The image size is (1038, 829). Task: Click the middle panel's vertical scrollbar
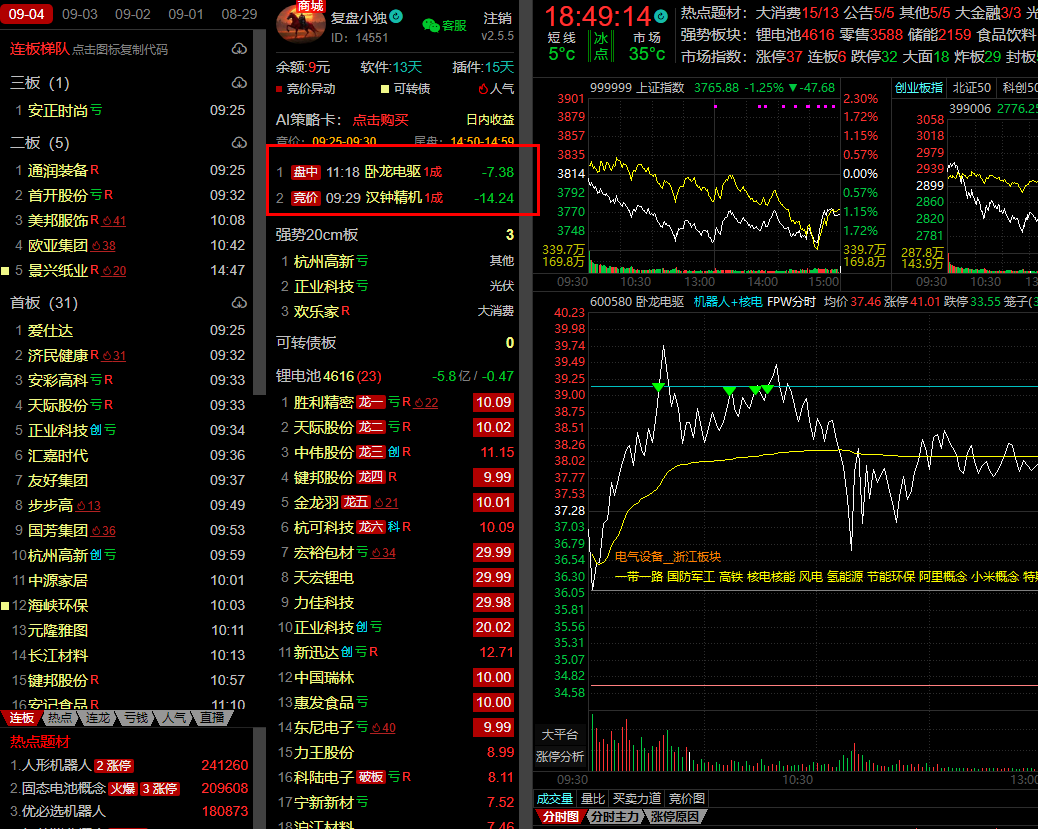coord(526,414)
